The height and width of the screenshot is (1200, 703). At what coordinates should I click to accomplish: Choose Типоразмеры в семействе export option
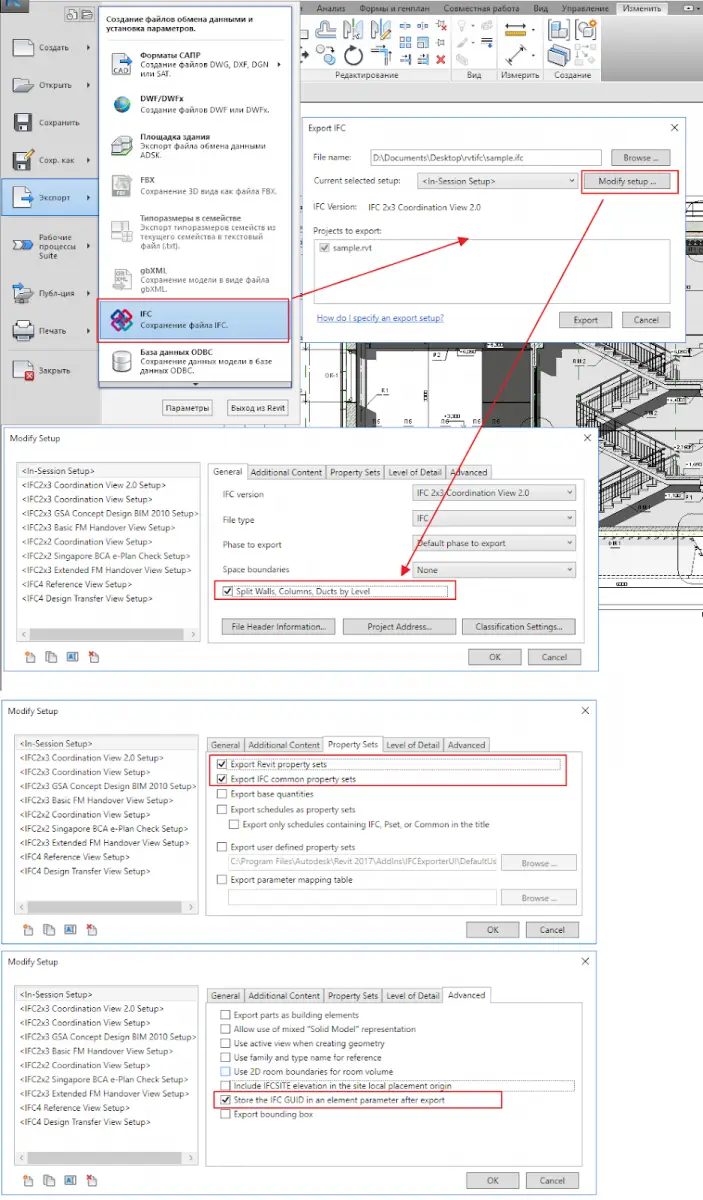point(195,231)
